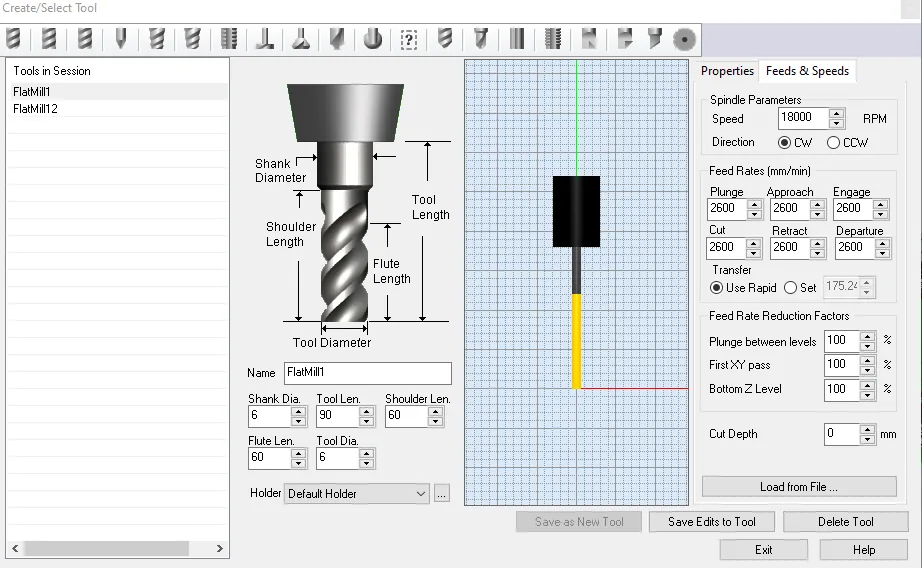Select the Vee Mill tool icon
Screen dimensions: 922x568
(121, 39)
